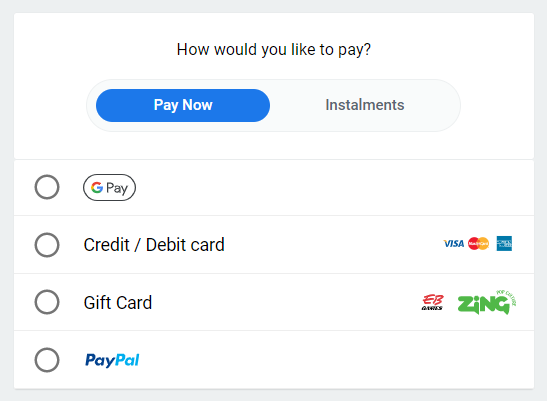Click the Google Pay logo
This screenshot has width=547, height=401.
[109, 187]
